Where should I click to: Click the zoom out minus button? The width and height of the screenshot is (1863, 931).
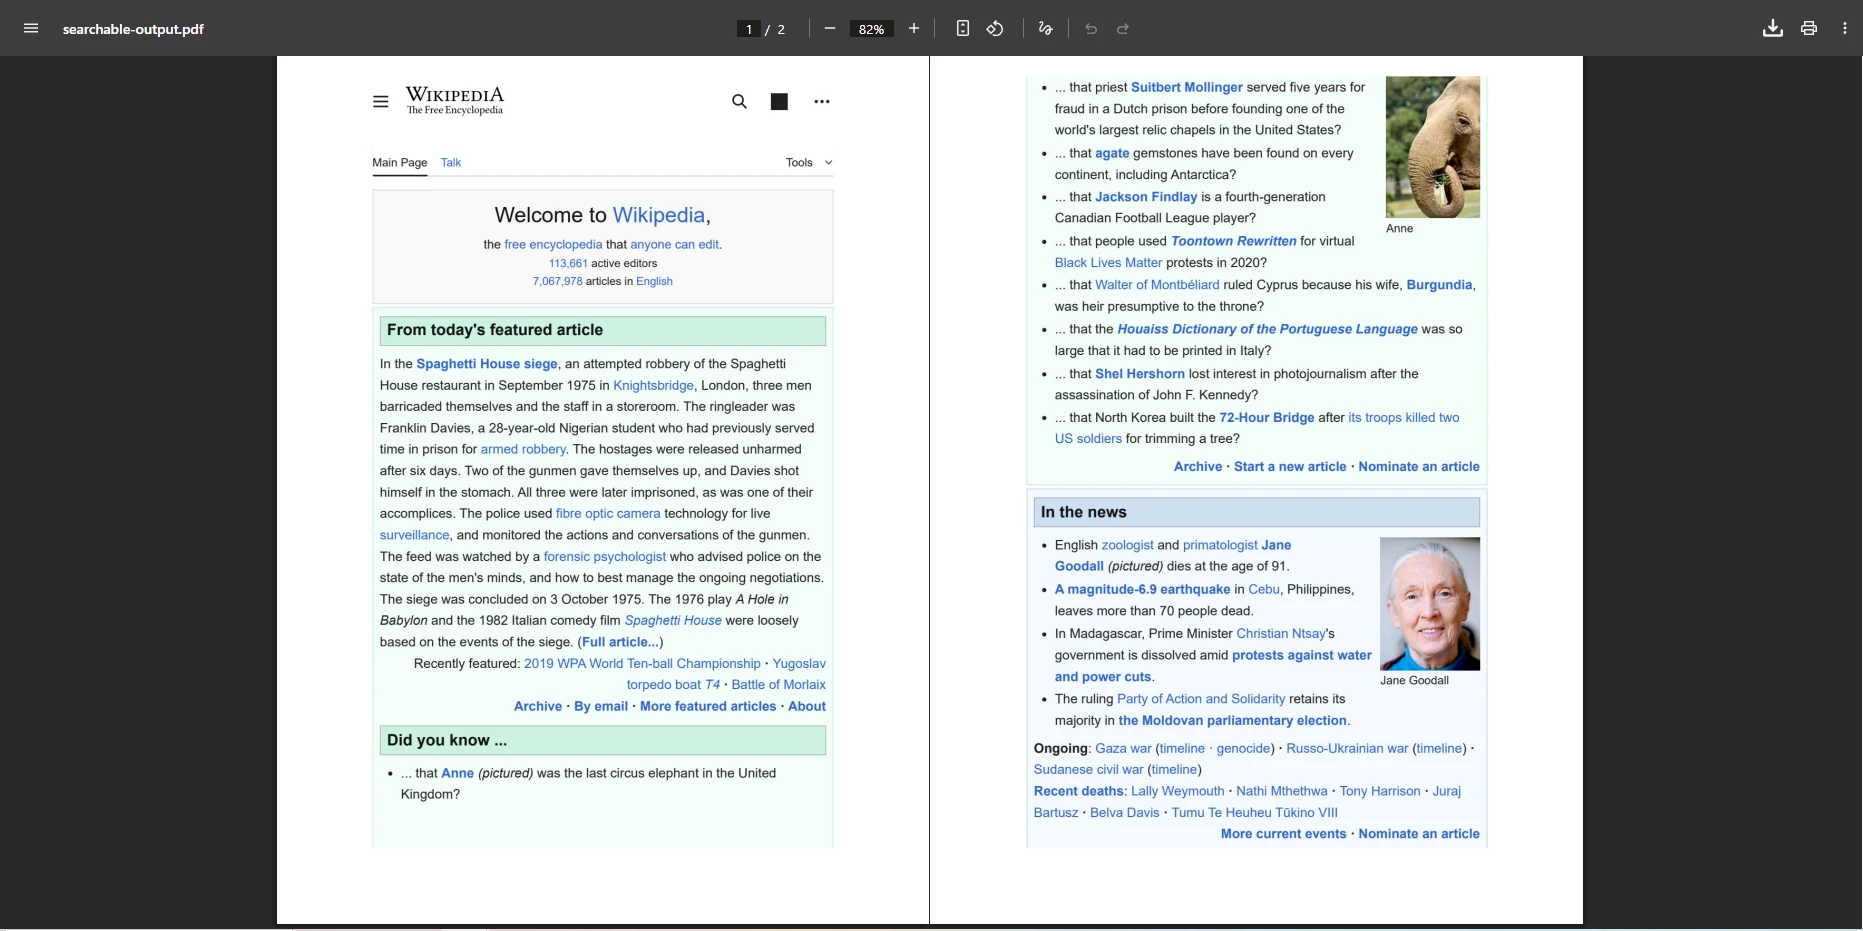click(x=829, y=29)
